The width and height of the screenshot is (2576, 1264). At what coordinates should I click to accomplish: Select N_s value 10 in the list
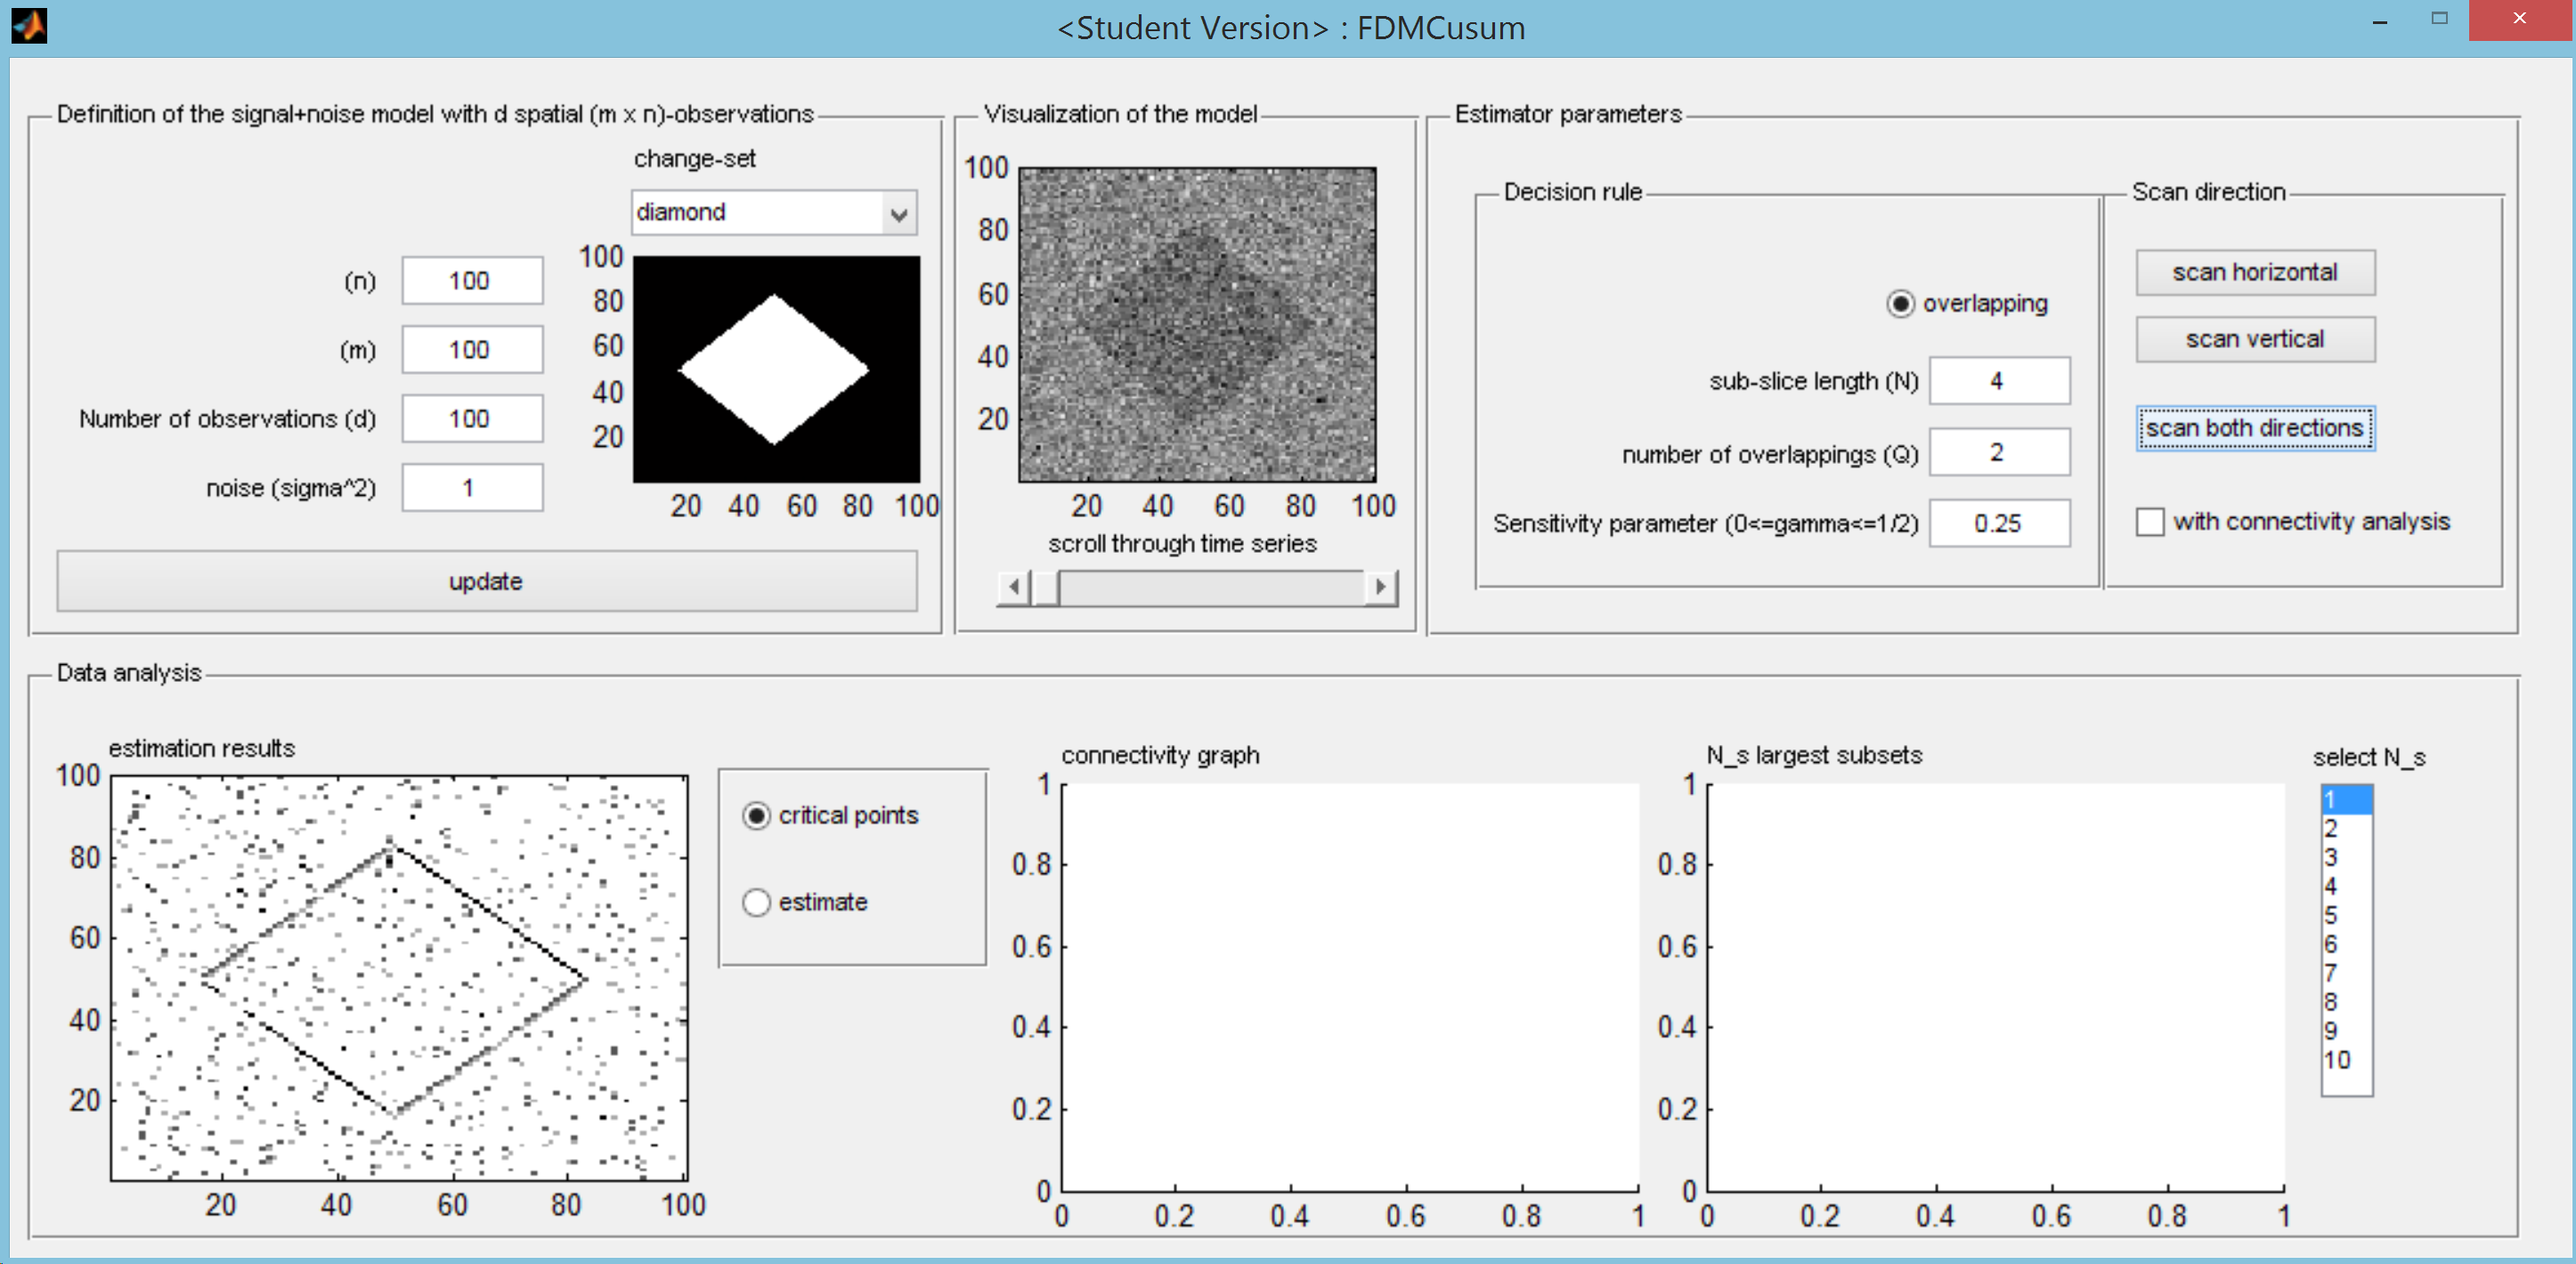click(2346, 1060)
